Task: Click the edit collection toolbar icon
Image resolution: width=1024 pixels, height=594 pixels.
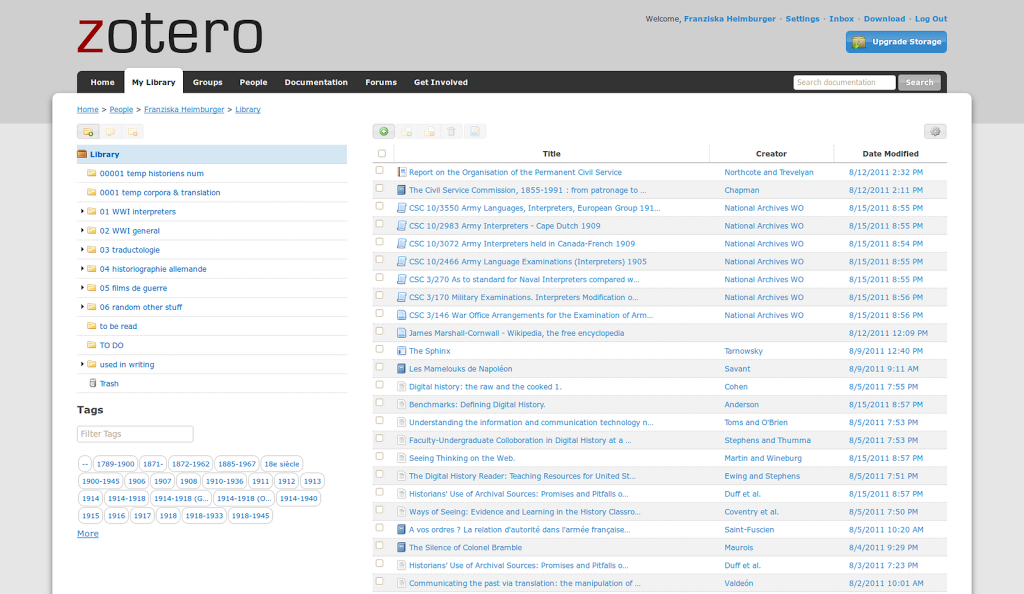Action: pyautogui.click(x=110, y=132)
